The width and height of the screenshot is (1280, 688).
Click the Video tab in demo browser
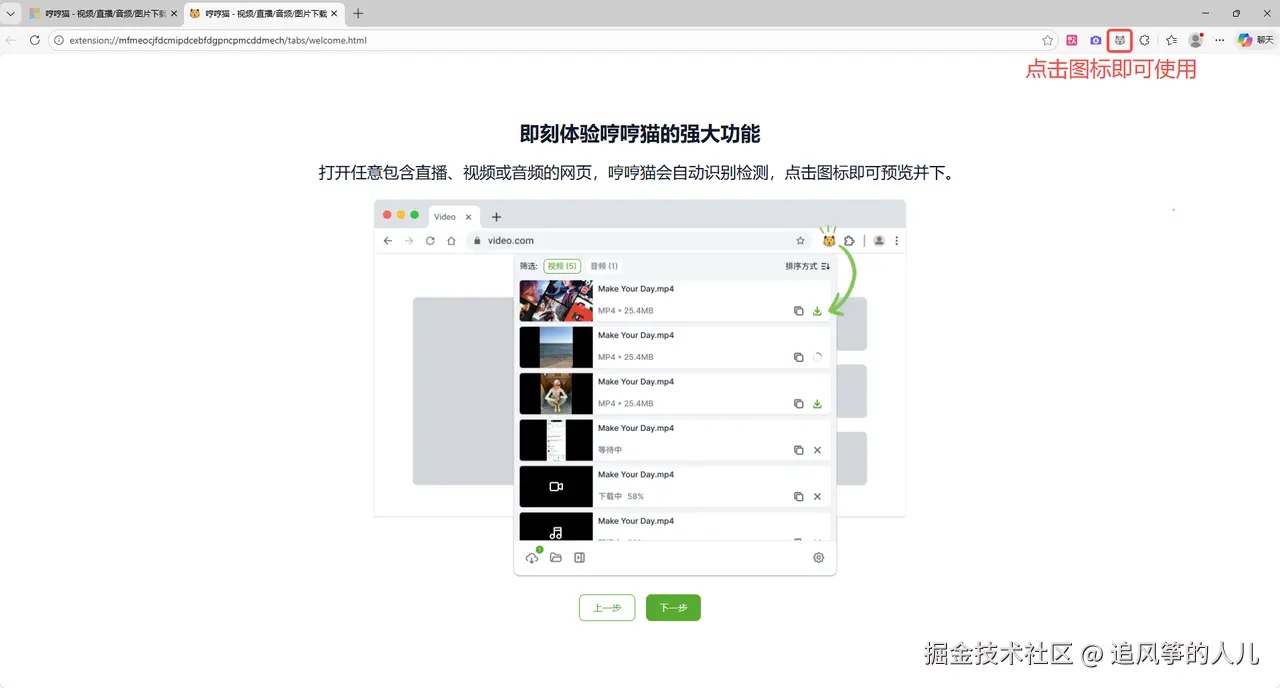(x=454, y=217)
